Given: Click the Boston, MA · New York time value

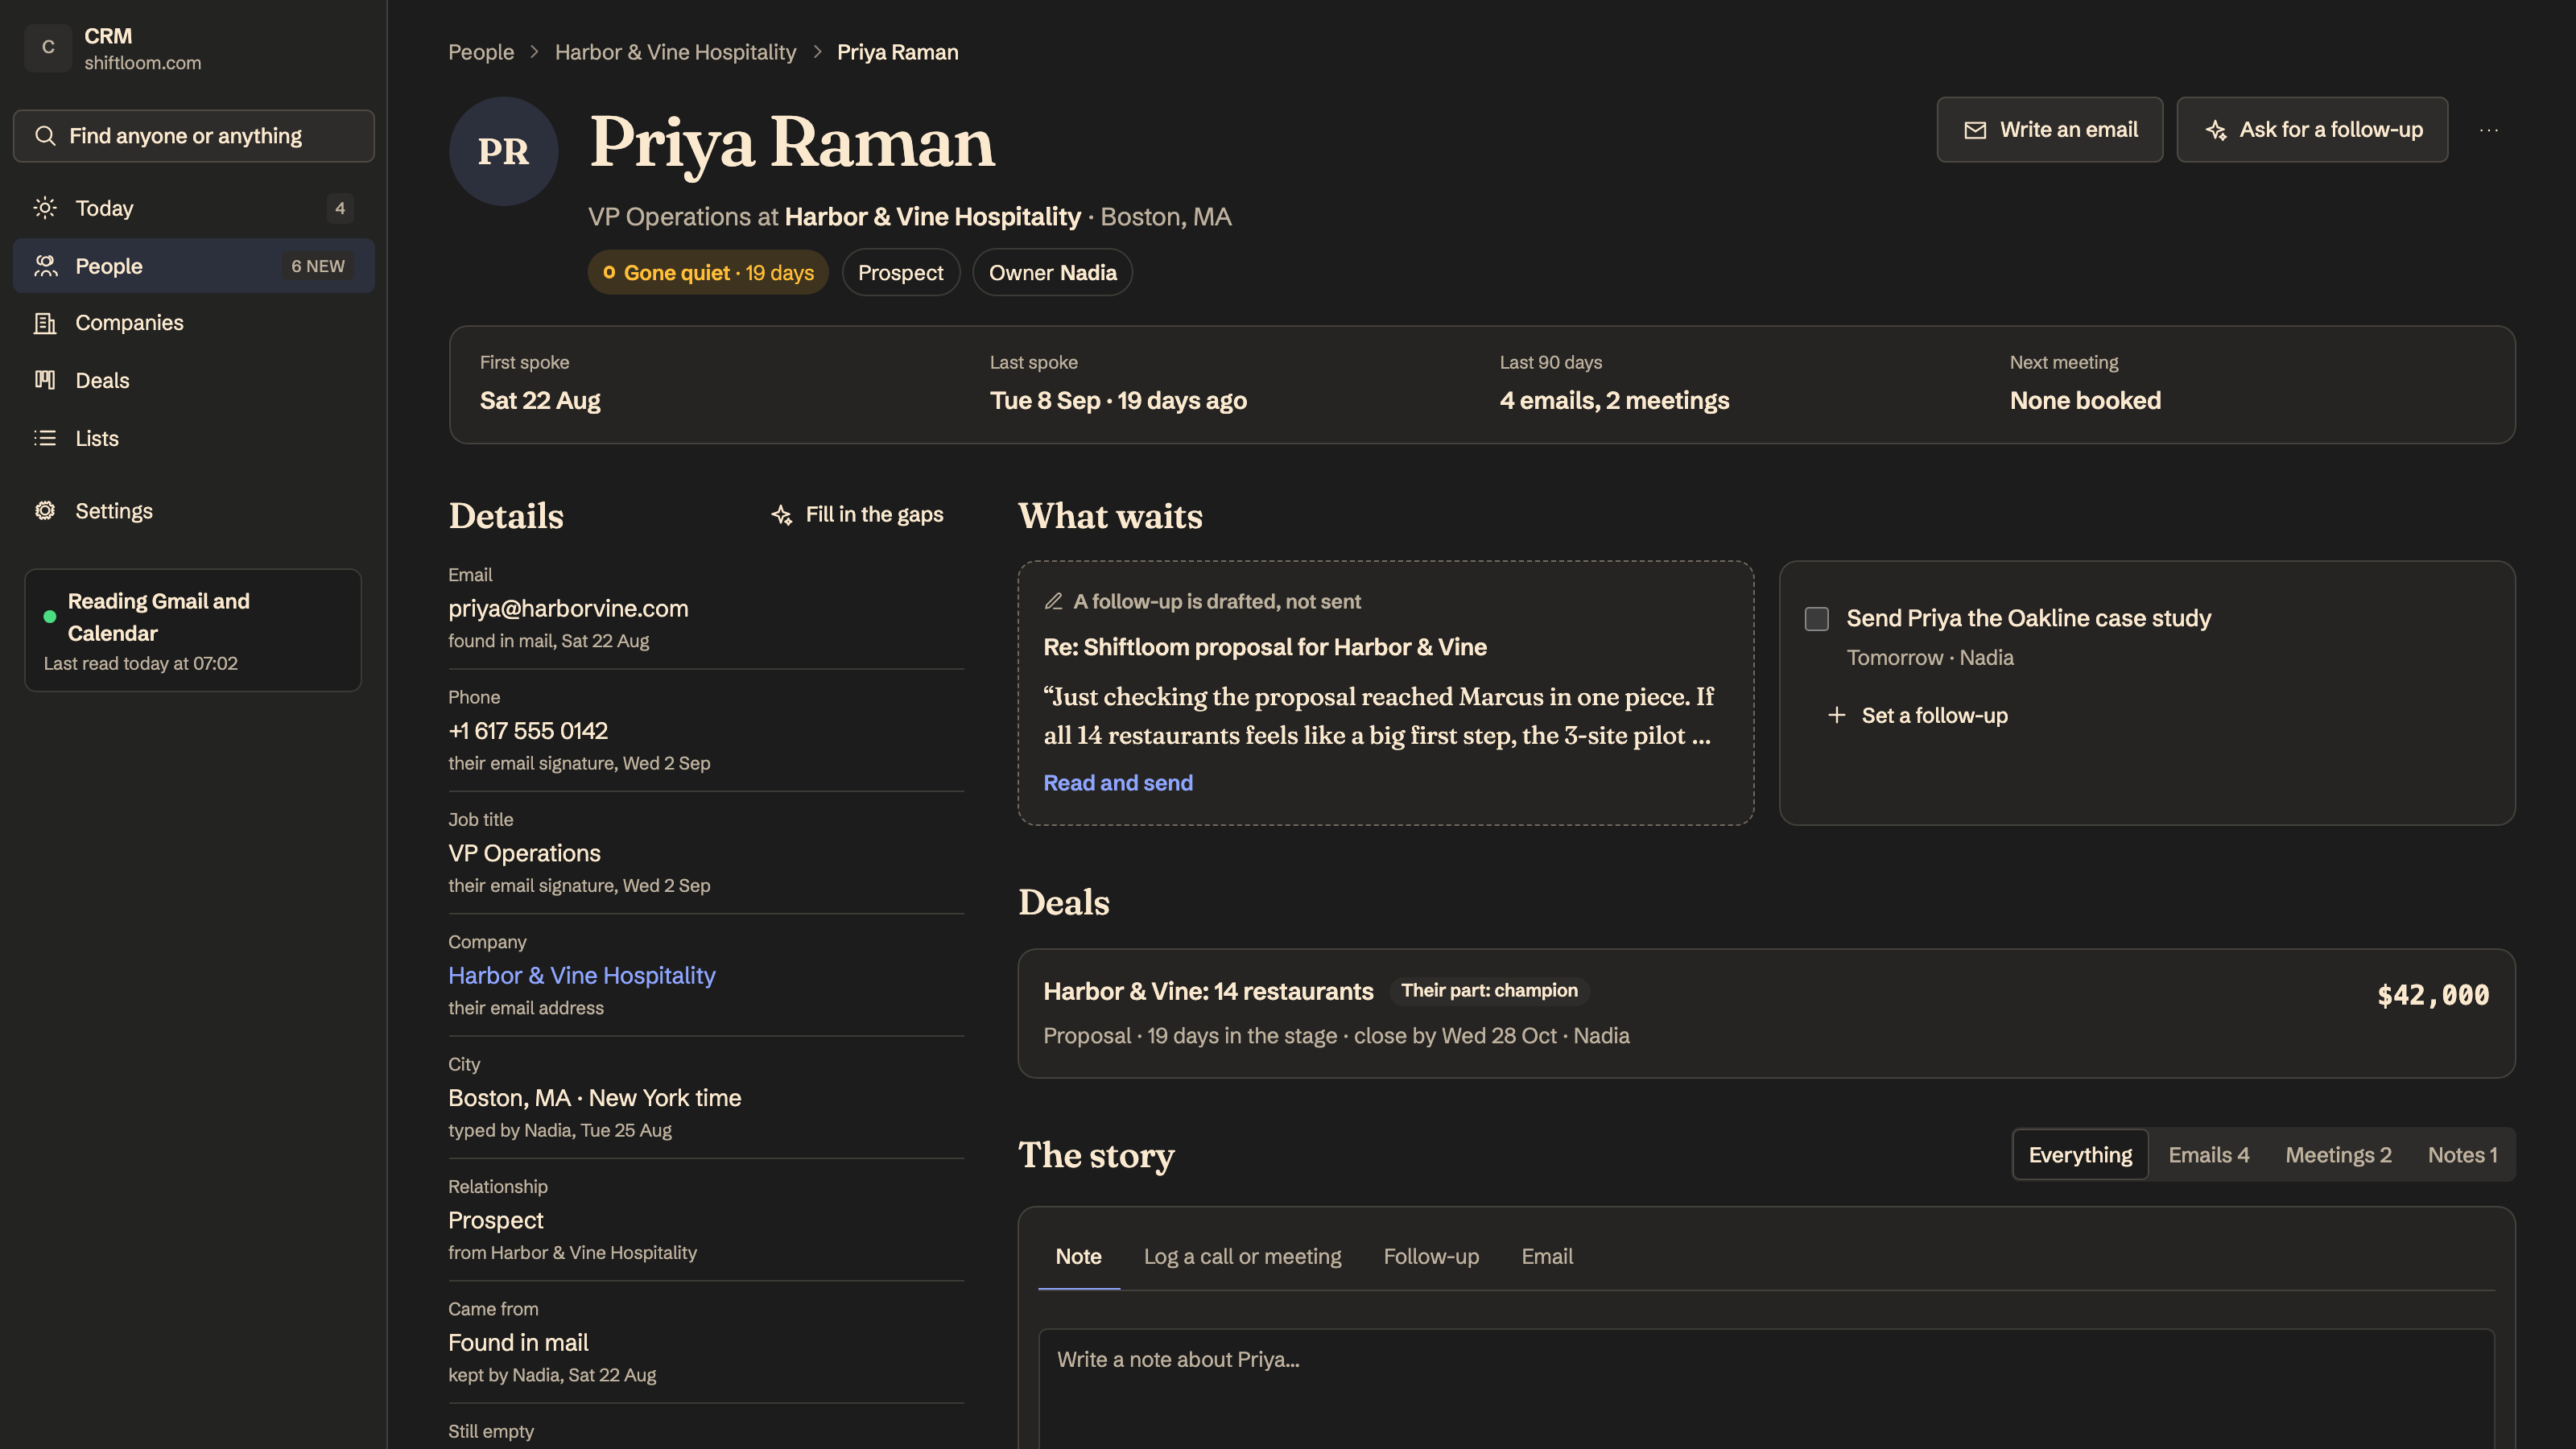Looking at the screenshot, I should (594, 1098).
